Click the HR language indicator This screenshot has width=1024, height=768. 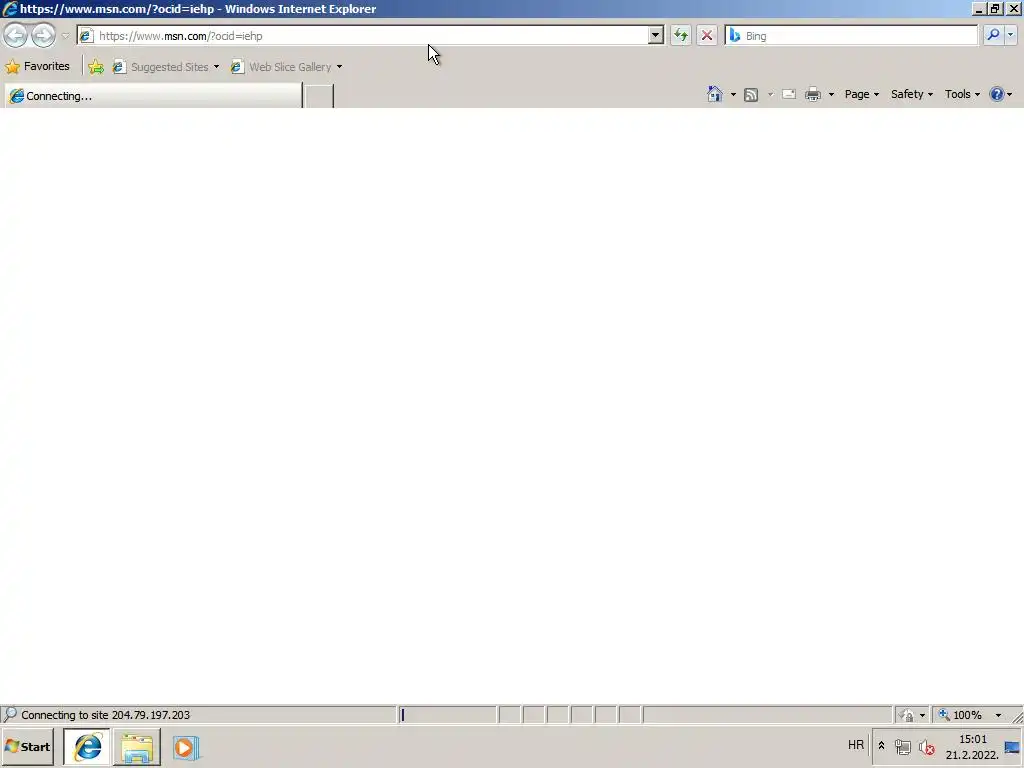pyautogui.click(x=856, y=745)
